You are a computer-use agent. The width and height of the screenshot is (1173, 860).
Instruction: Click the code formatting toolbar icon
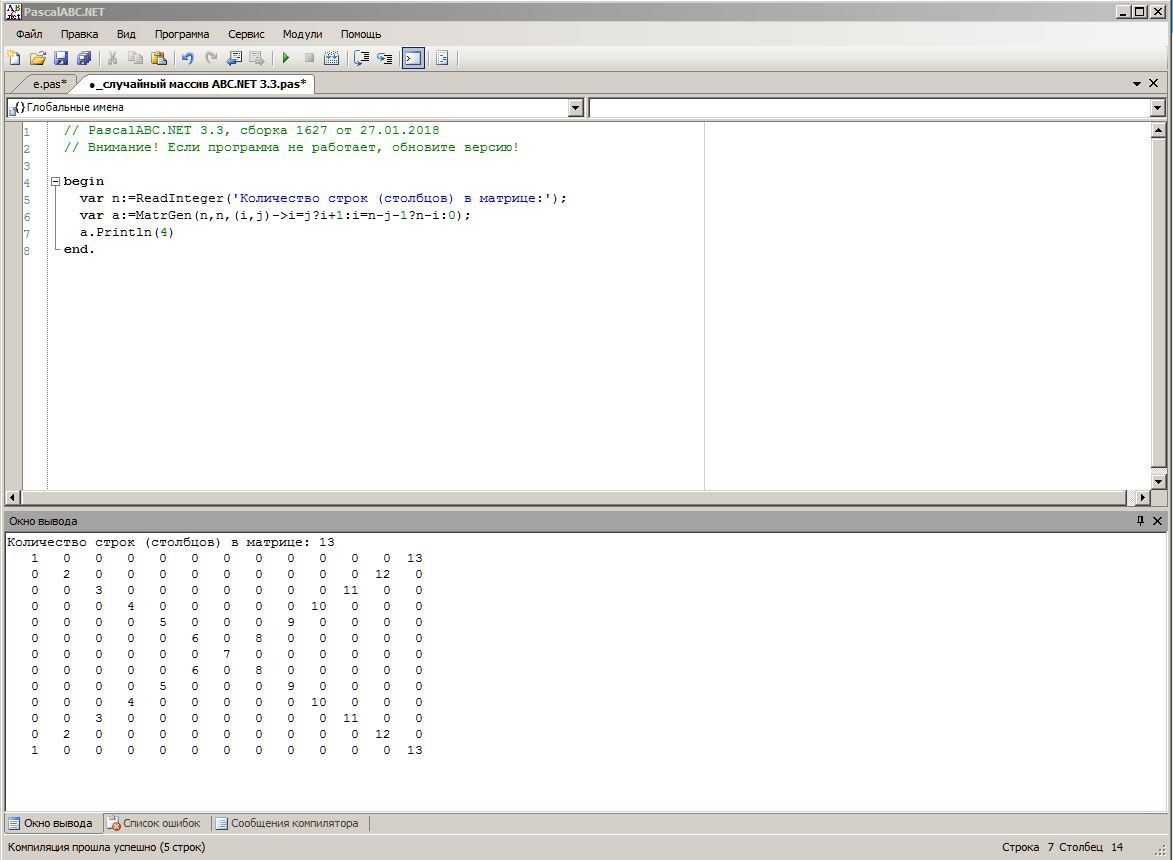click(442, 58)
